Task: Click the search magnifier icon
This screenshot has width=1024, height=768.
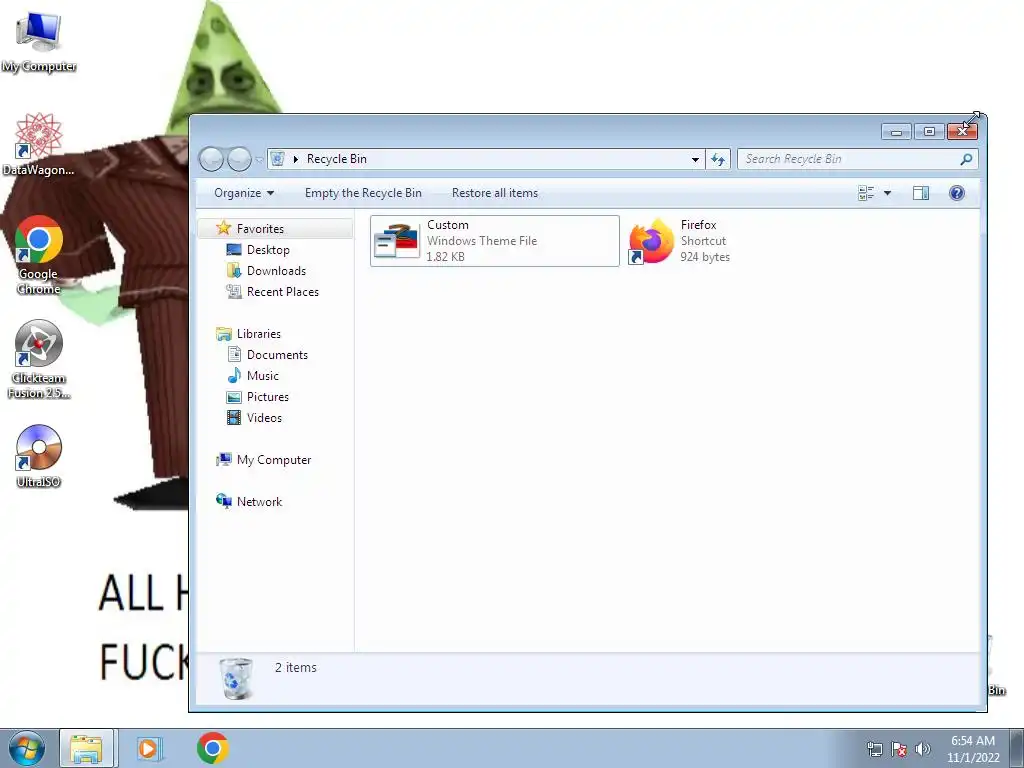Action: click(966, 159)
